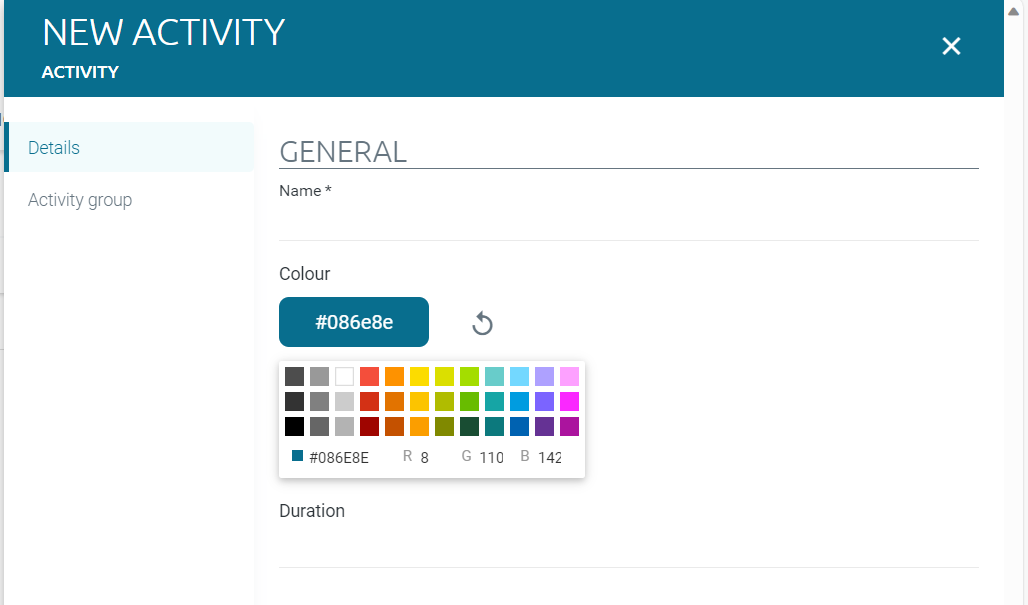Pick the dark blue swatch in bottom row
This screenshot has height=605, width=1028.
[x=519, y=426]
